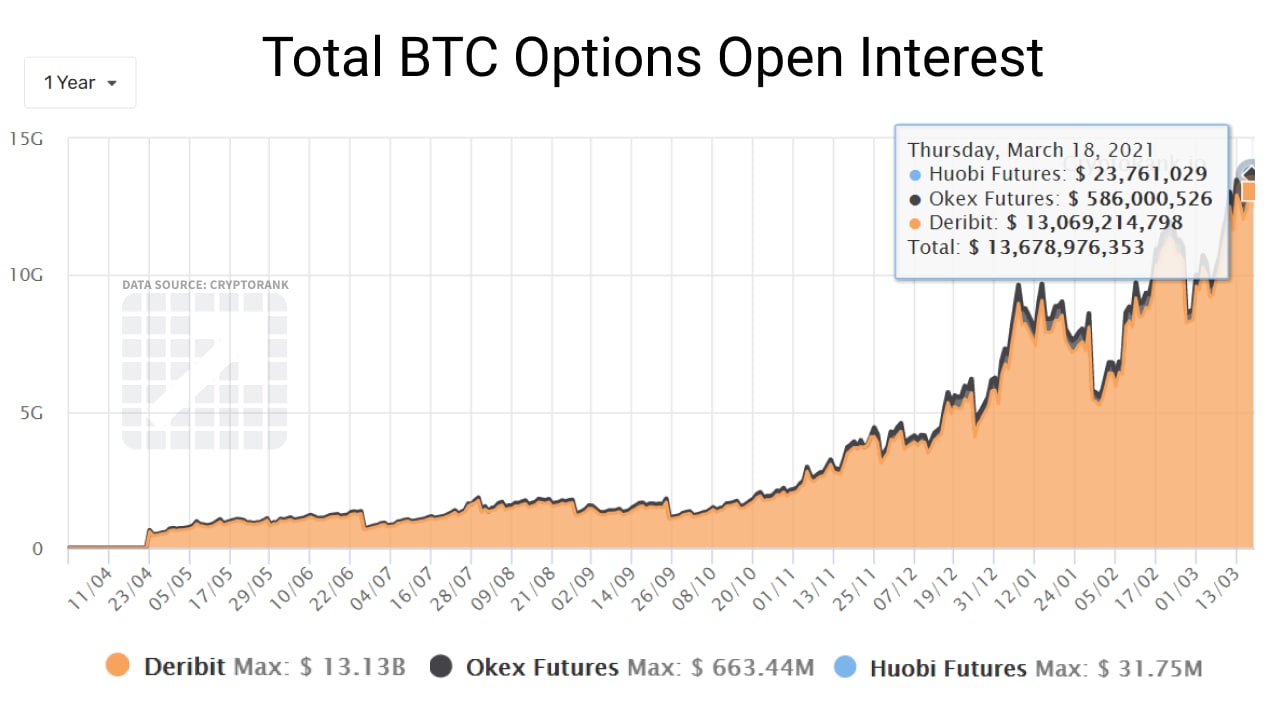Click the chart title Total BTC Options Open Interest

tap(652, 57)
